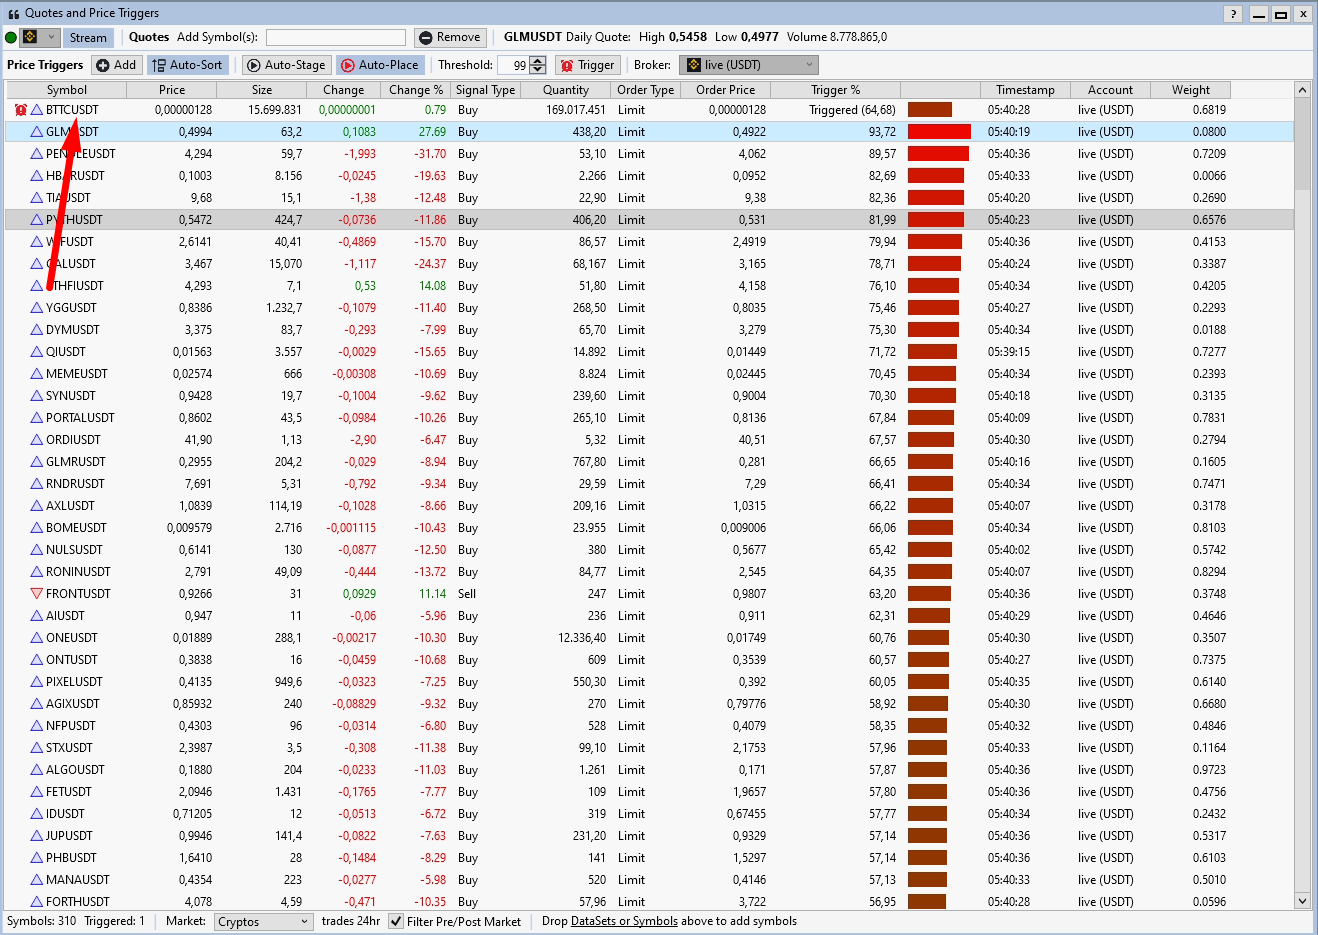Click the scrollbar down arrow
Screen dimensions: 1318x935
coord(1302,901)
